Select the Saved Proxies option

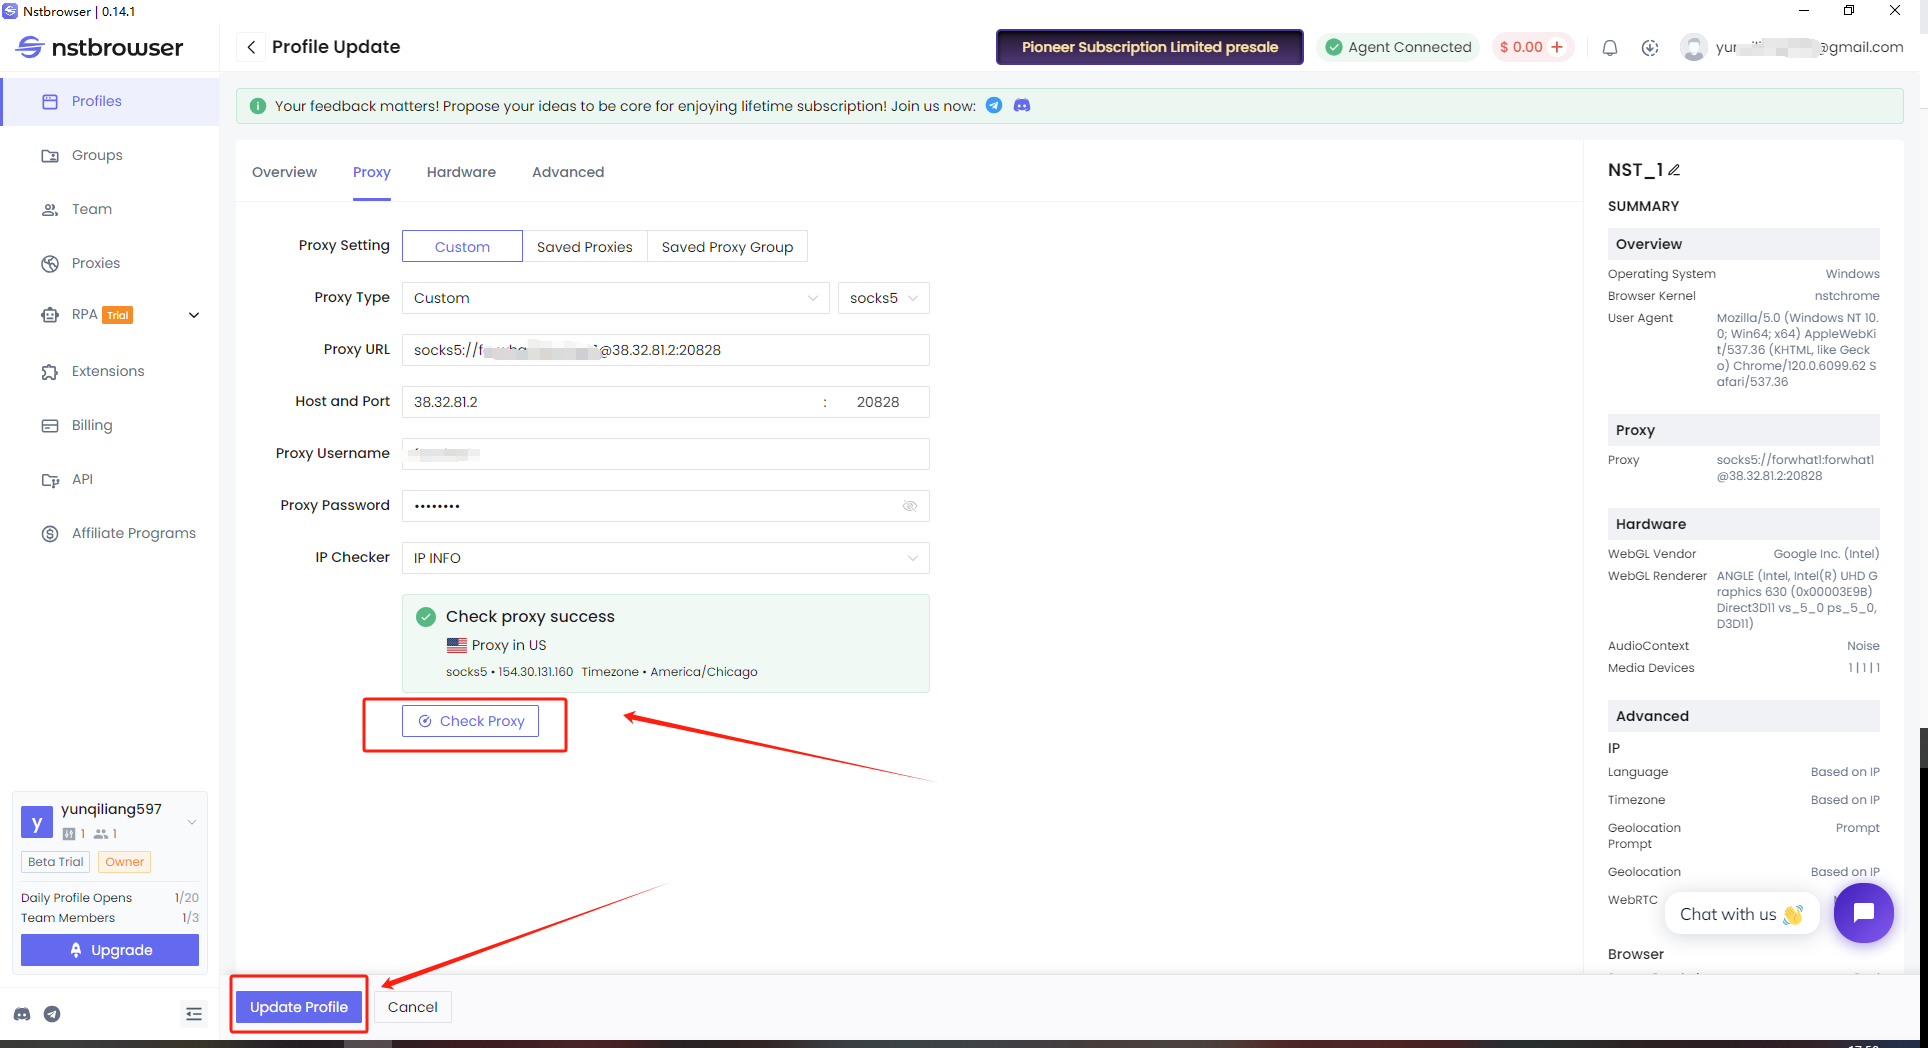[x=584, y=247]
